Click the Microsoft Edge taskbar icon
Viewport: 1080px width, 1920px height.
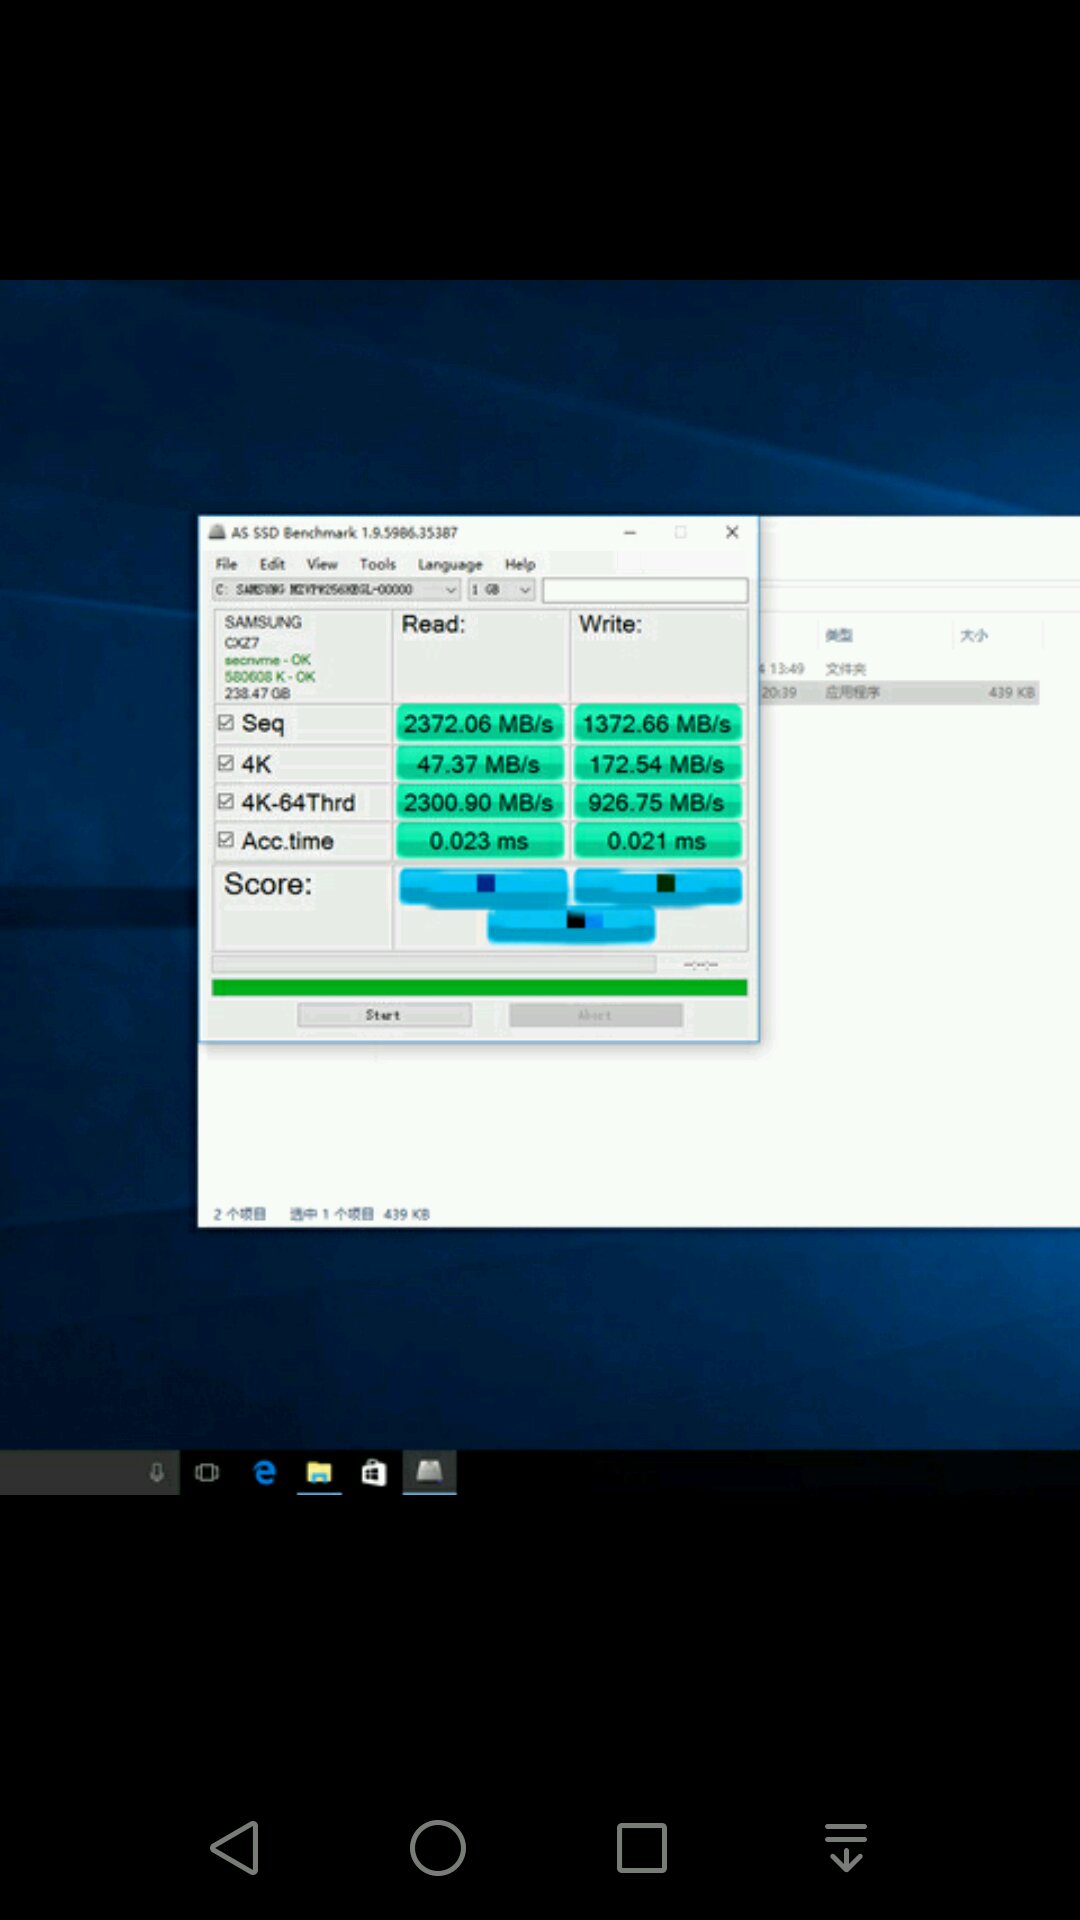pos(264,1472)
